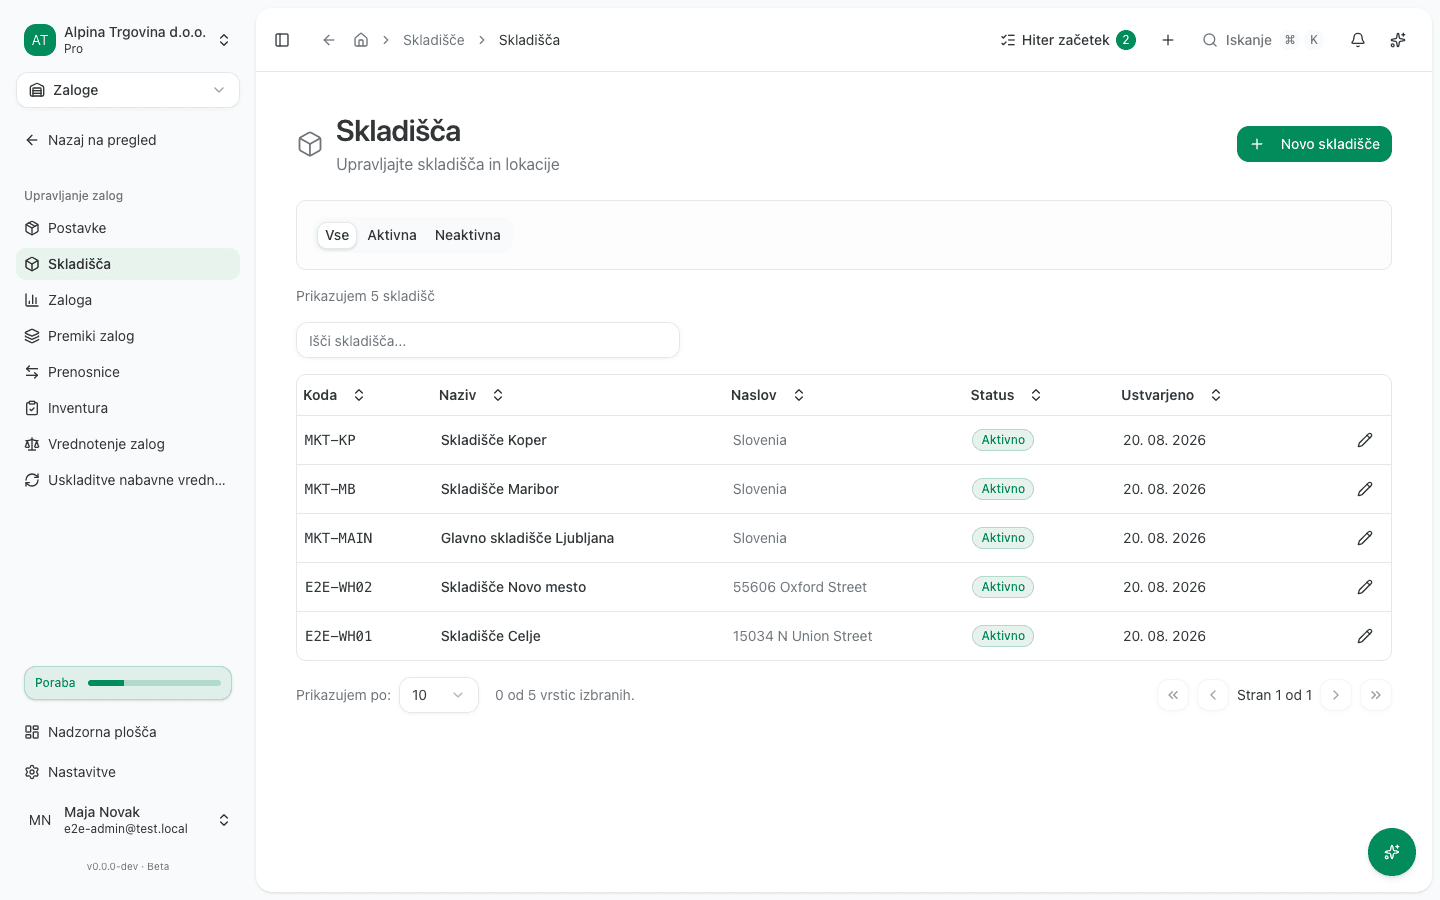Sort table by Naziv column
The image size is (1440, 900).
coord(472,395)
